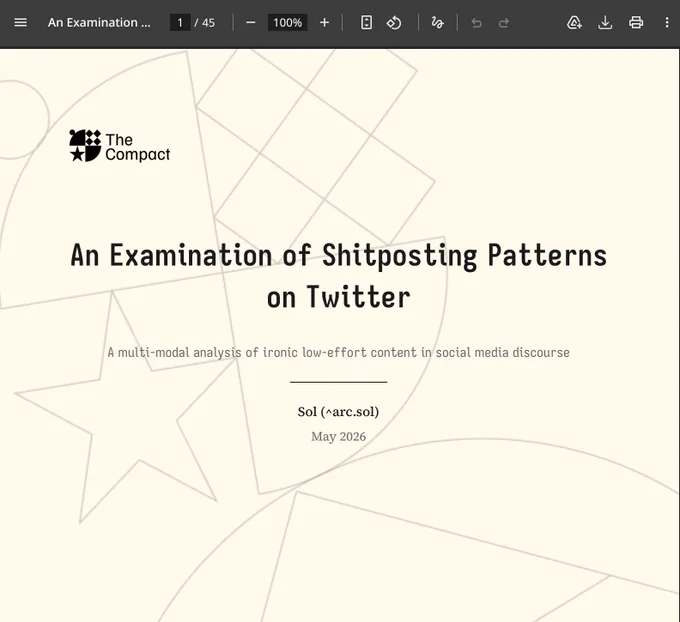Click the document title 'An Examination ...'

[99, 23]
